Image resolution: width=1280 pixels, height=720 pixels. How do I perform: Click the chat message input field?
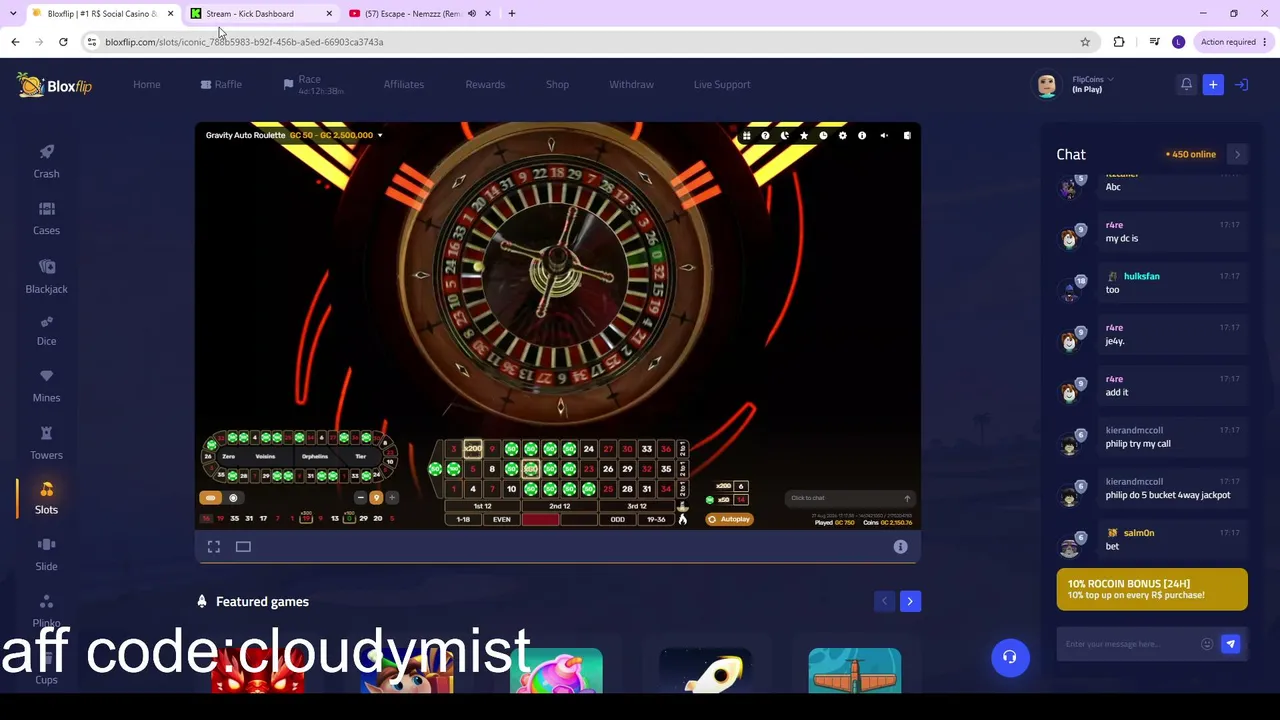click(x=1130, y=644)
